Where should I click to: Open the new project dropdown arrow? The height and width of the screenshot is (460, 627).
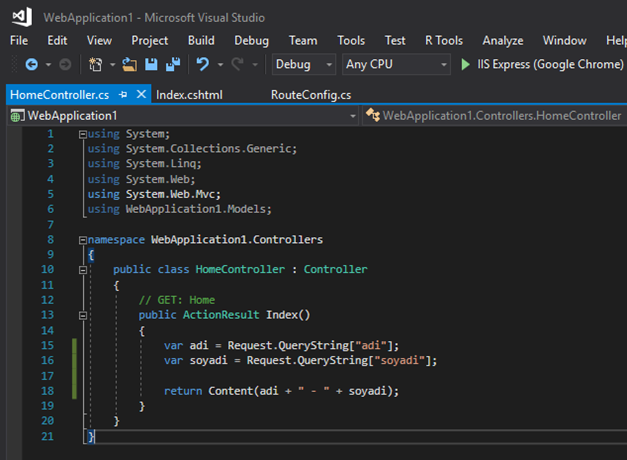point(112,64)
